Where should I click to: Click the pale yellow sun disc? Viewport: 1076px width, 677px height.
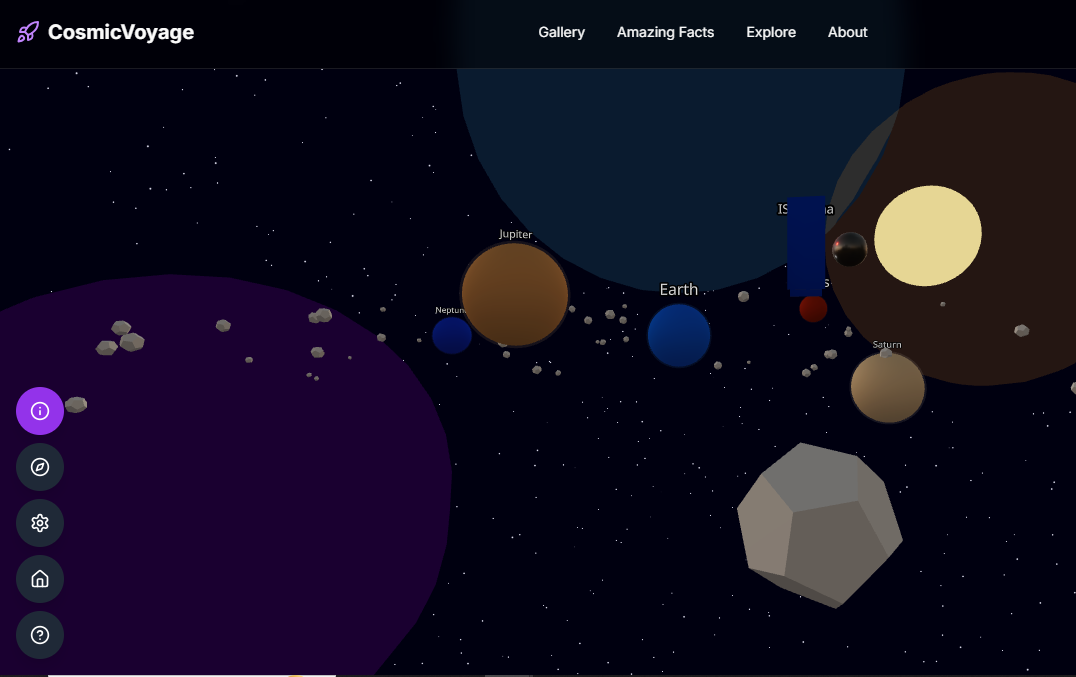pos(927,236)
